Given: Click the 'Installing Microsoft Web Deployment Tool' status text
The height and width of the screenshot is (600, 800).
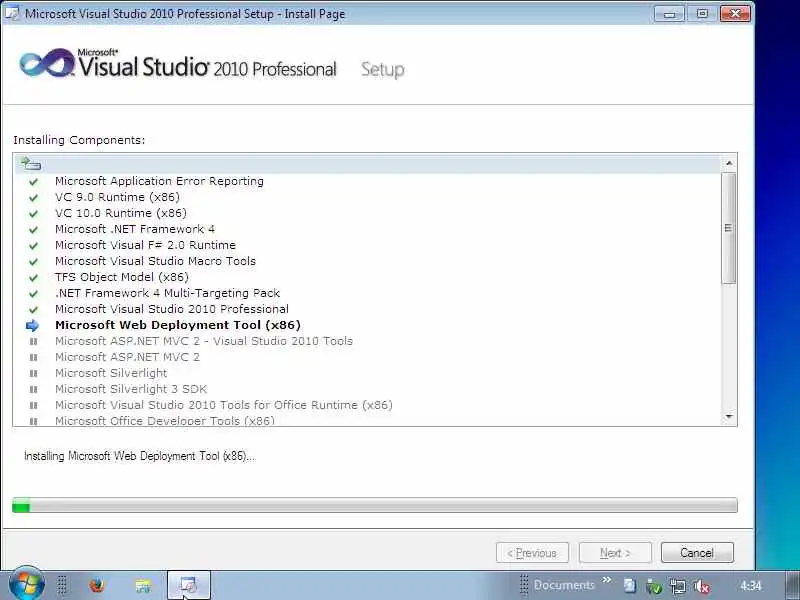Looking at the screenshot, I should coord(139,456).
